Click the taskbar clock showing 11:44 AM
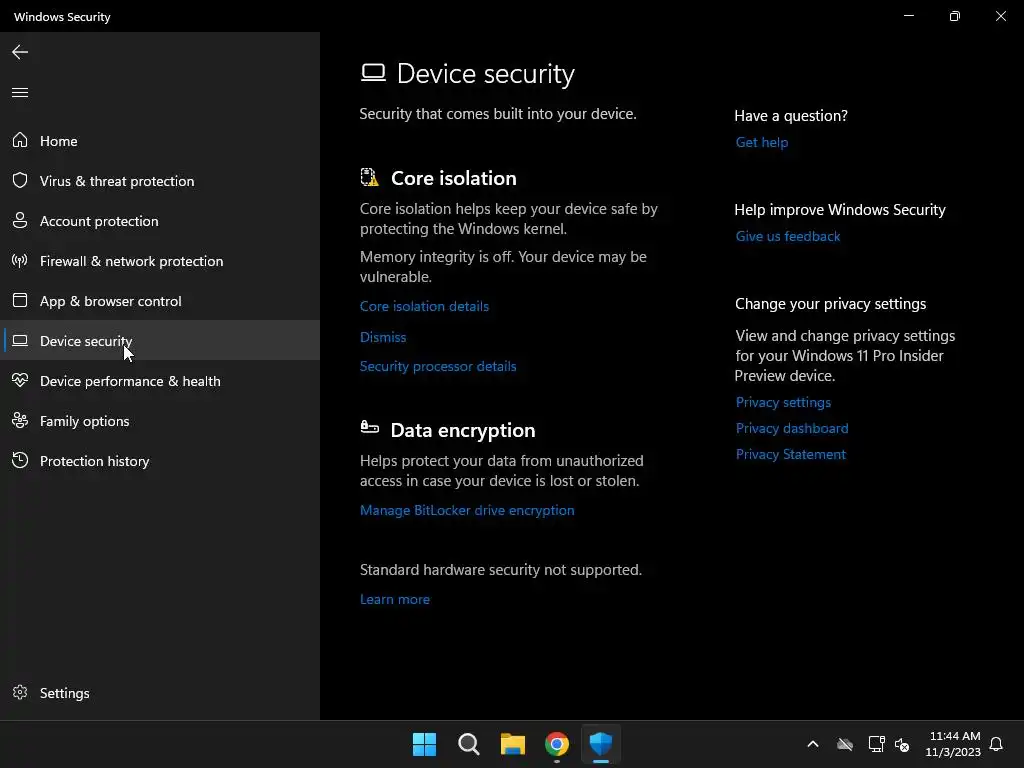Screen dimensions: 1024x768 (x=953, y=744)
